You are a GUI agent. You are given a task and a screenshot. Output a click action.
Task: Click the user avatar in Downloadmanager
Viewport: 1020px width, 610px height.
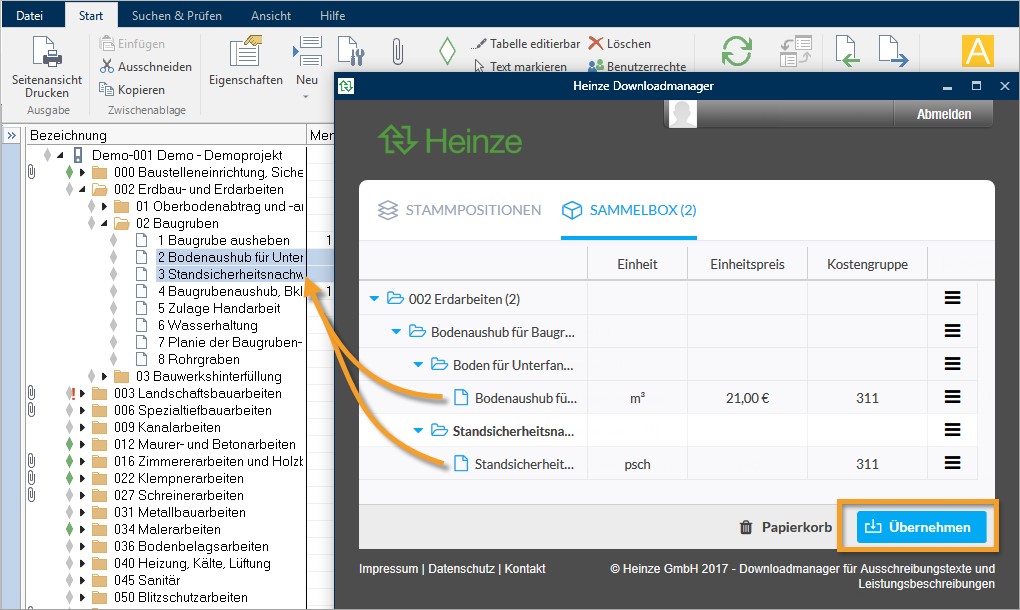pyautogui.click(x=683, y=114)
